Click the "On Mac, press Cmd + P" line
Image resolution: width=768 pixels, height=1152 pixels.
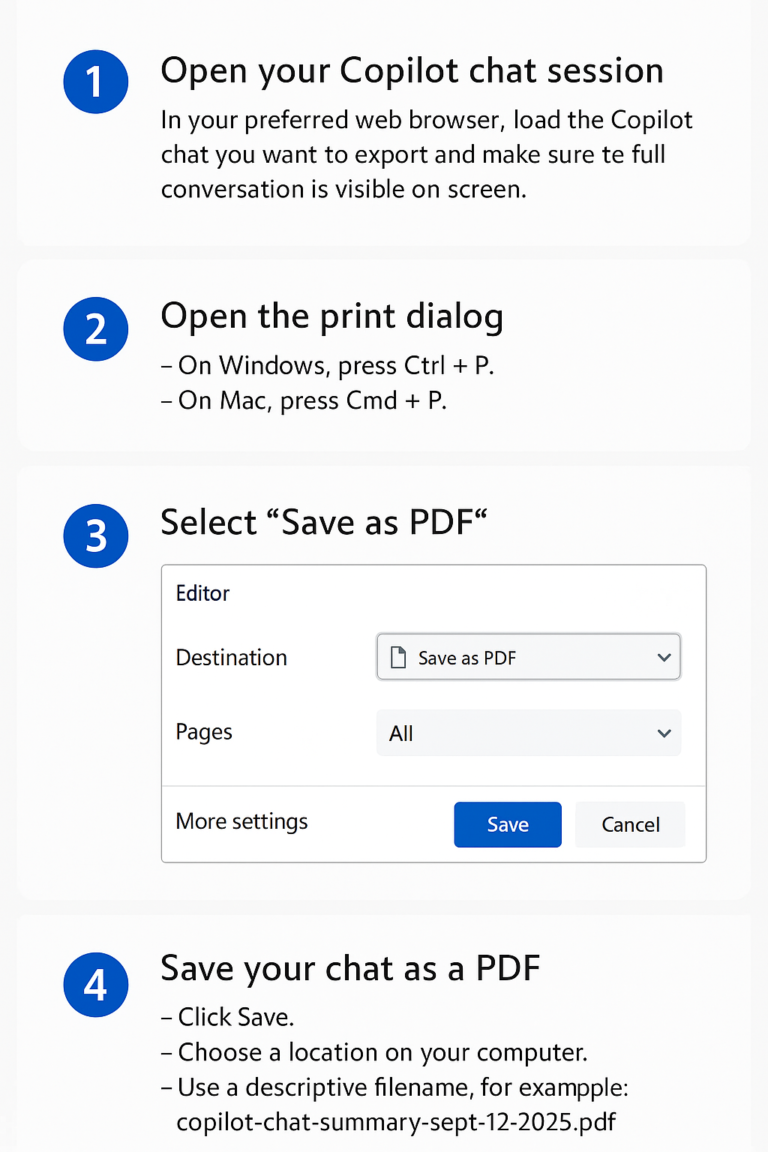coord(304,401)
